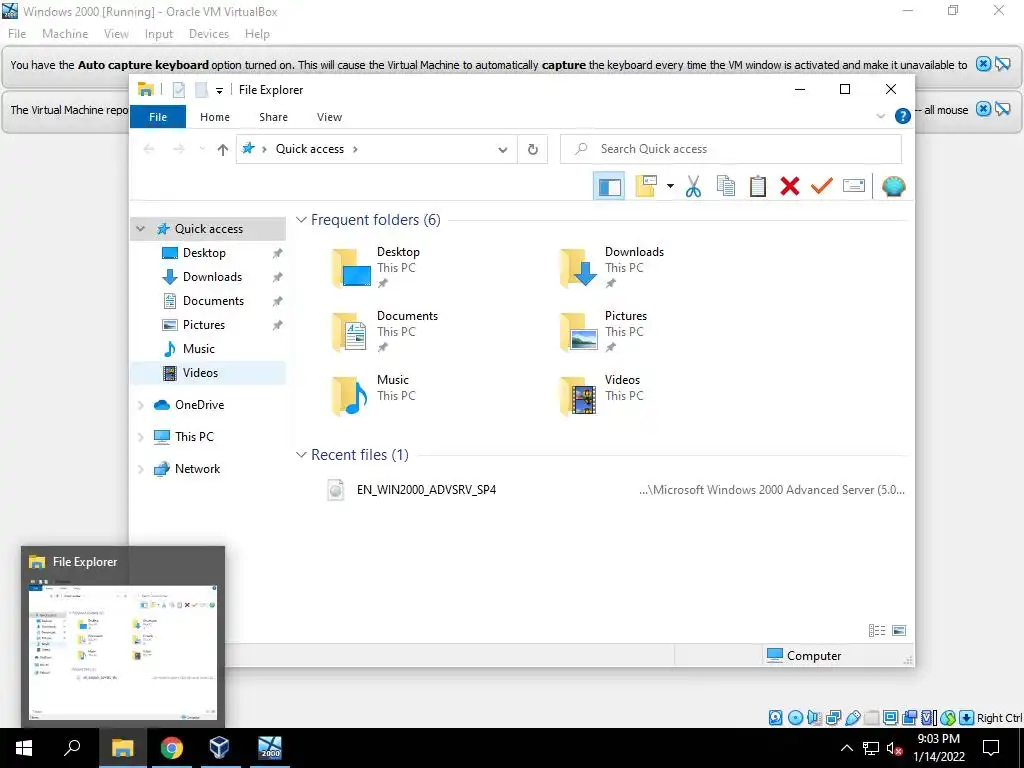Collapse the Frequent folders group
The height and width of the screenshot is (768, 1024).
click(301, 219)
